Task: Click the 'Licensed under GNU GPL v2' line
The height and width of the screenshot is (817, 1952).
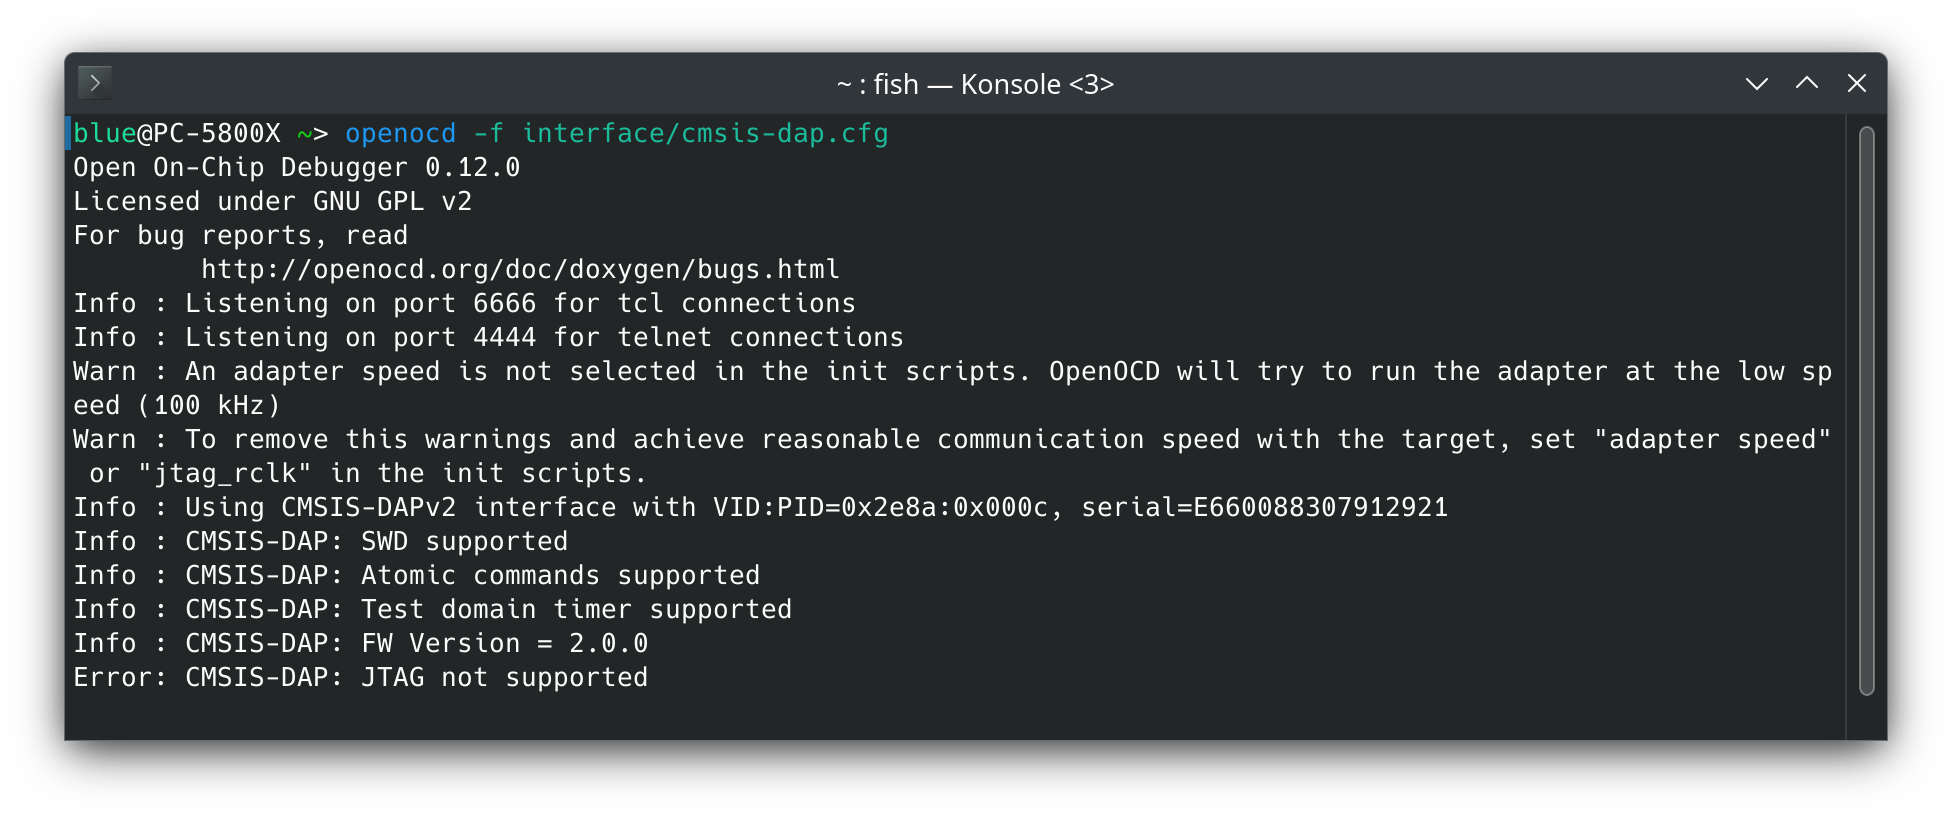Action: click(273, 202)
